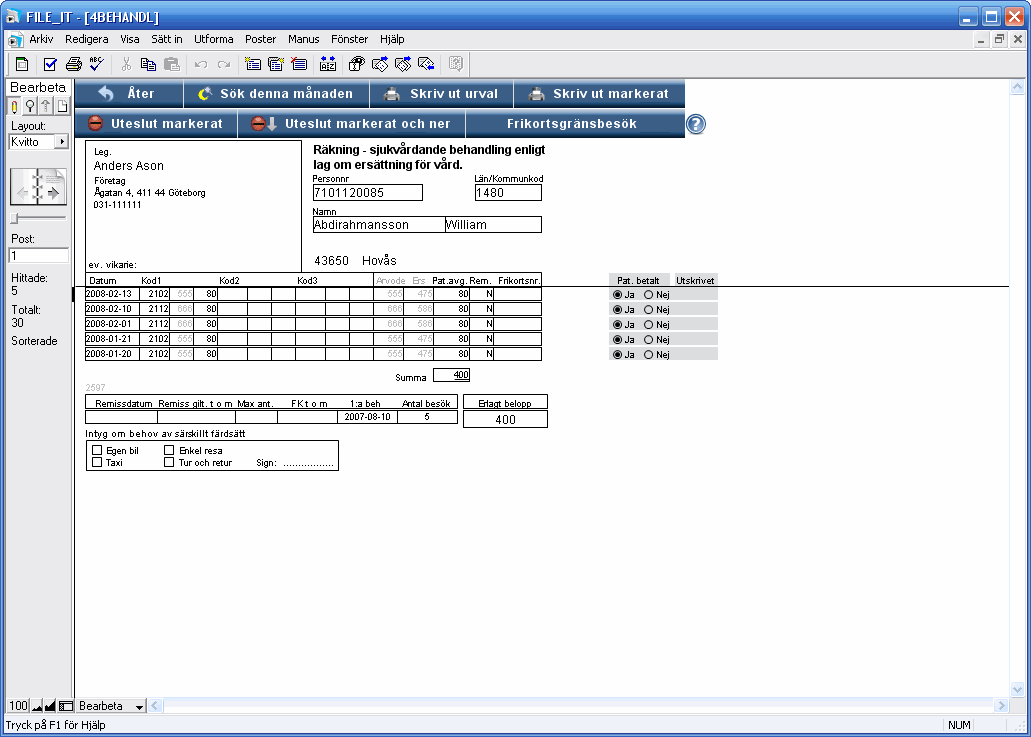Check the Enkel resa checkbox
The height and width of the screenshot is (737, 1031).
[x=169, y=450]
